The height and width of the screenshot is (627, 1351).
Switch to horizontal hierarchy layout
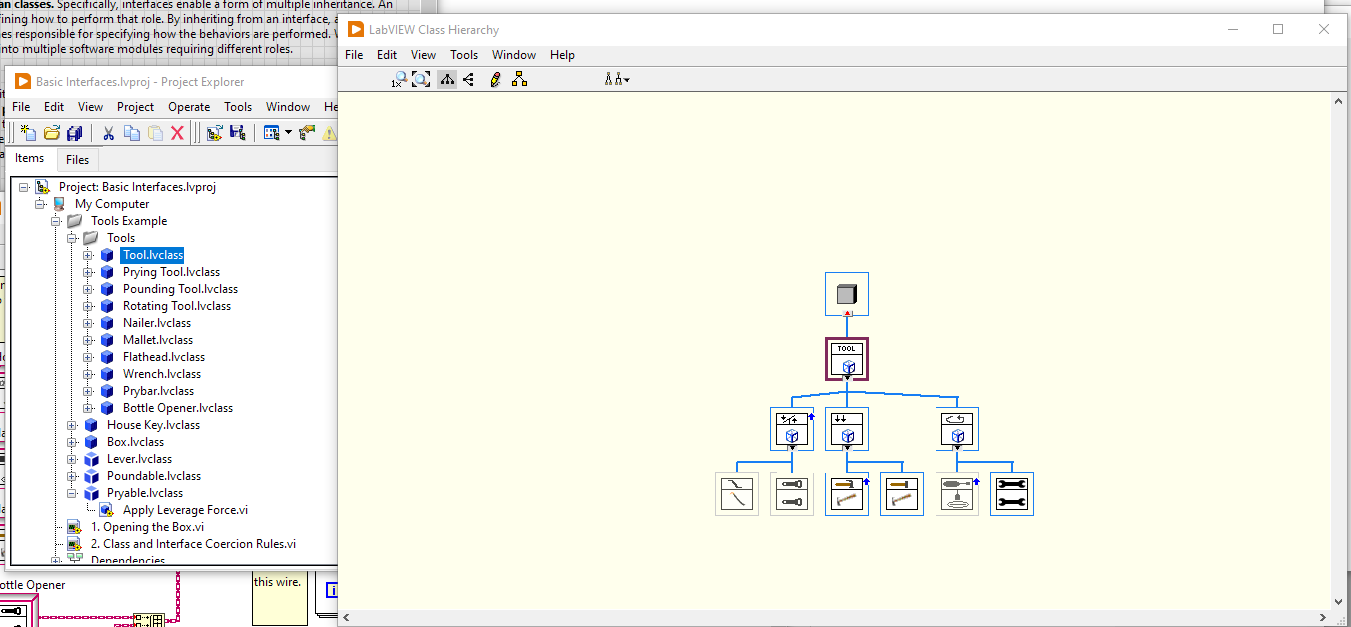coord(468,79)
